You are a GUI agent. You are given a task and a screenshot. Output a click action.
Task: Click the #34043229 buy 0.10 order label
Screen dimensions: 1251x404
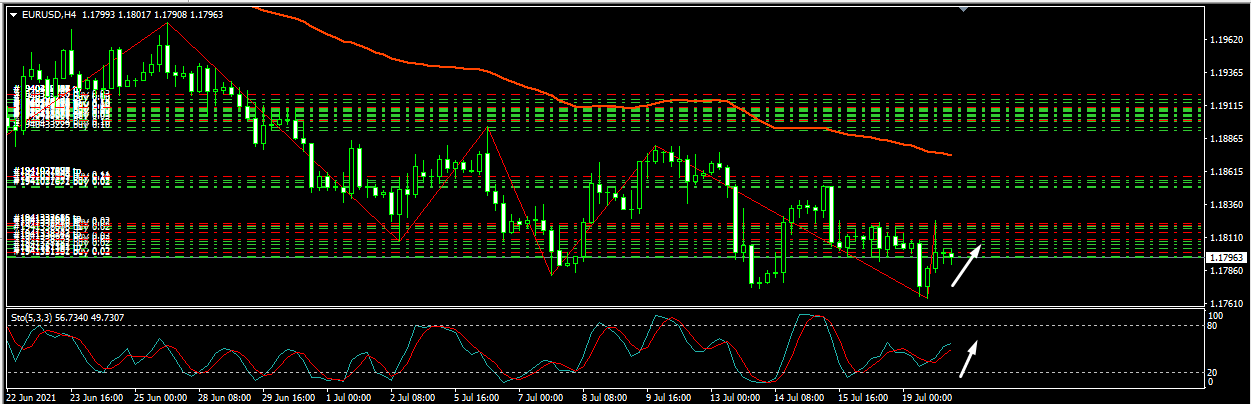tap(60, 124)
